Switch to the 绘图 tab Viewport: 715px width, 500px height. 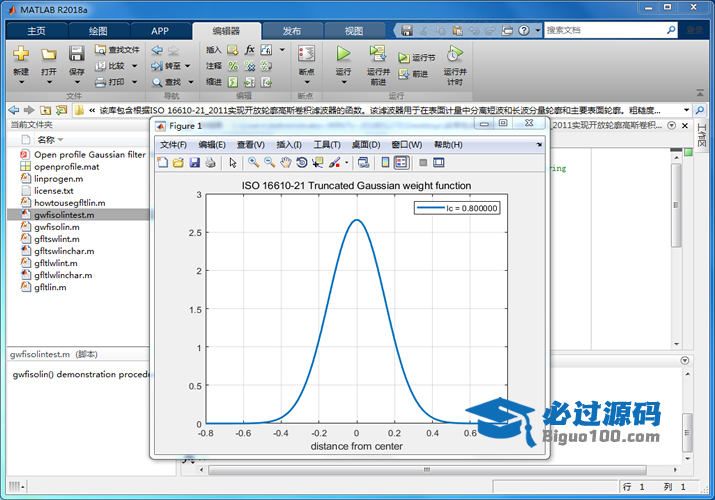pyautogui.click(x=98, y=31)
